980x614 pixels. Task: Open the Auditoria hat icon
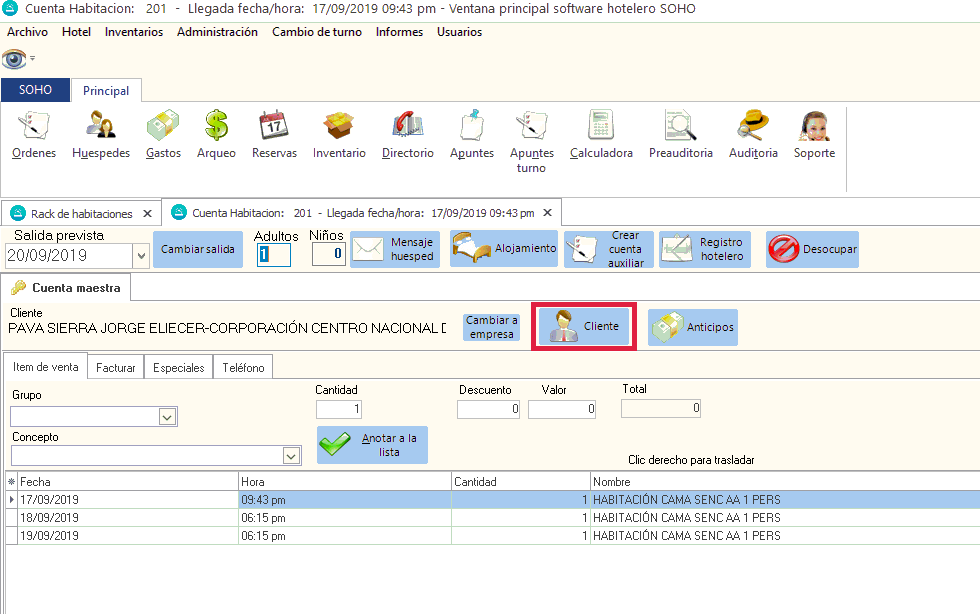pos(752,135)
